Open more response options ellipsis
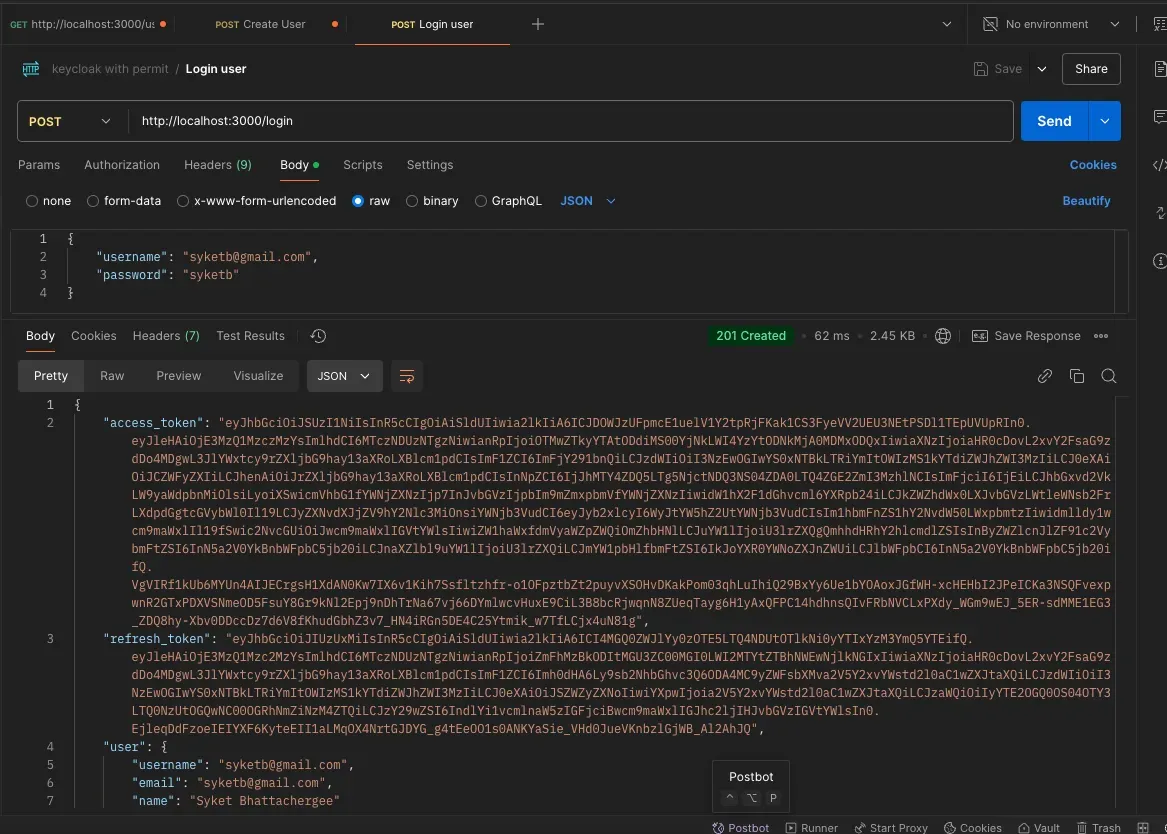 pyautogui.click(x=1101, y=336)
